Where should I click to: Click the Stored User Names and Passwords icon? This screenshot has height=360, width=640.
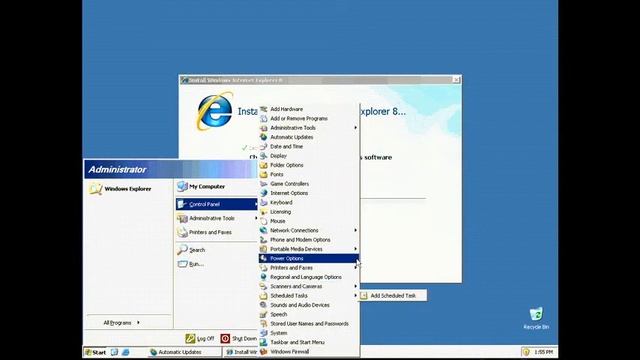click(x=264, y=324)
